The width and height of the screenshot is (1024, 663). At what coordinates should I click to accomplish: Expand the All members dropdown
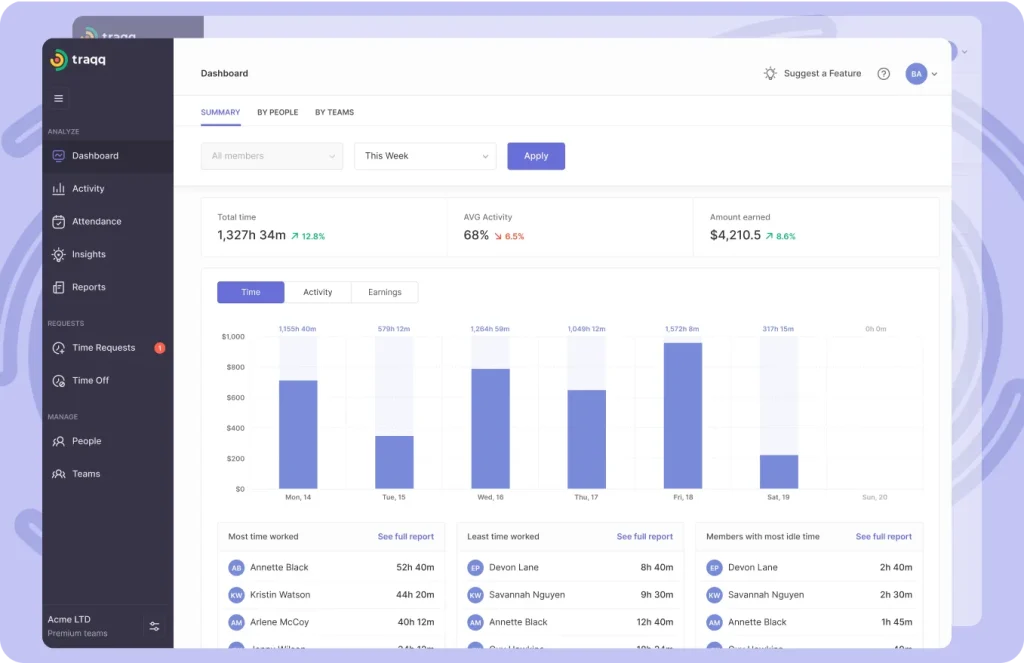pos(271,156)
